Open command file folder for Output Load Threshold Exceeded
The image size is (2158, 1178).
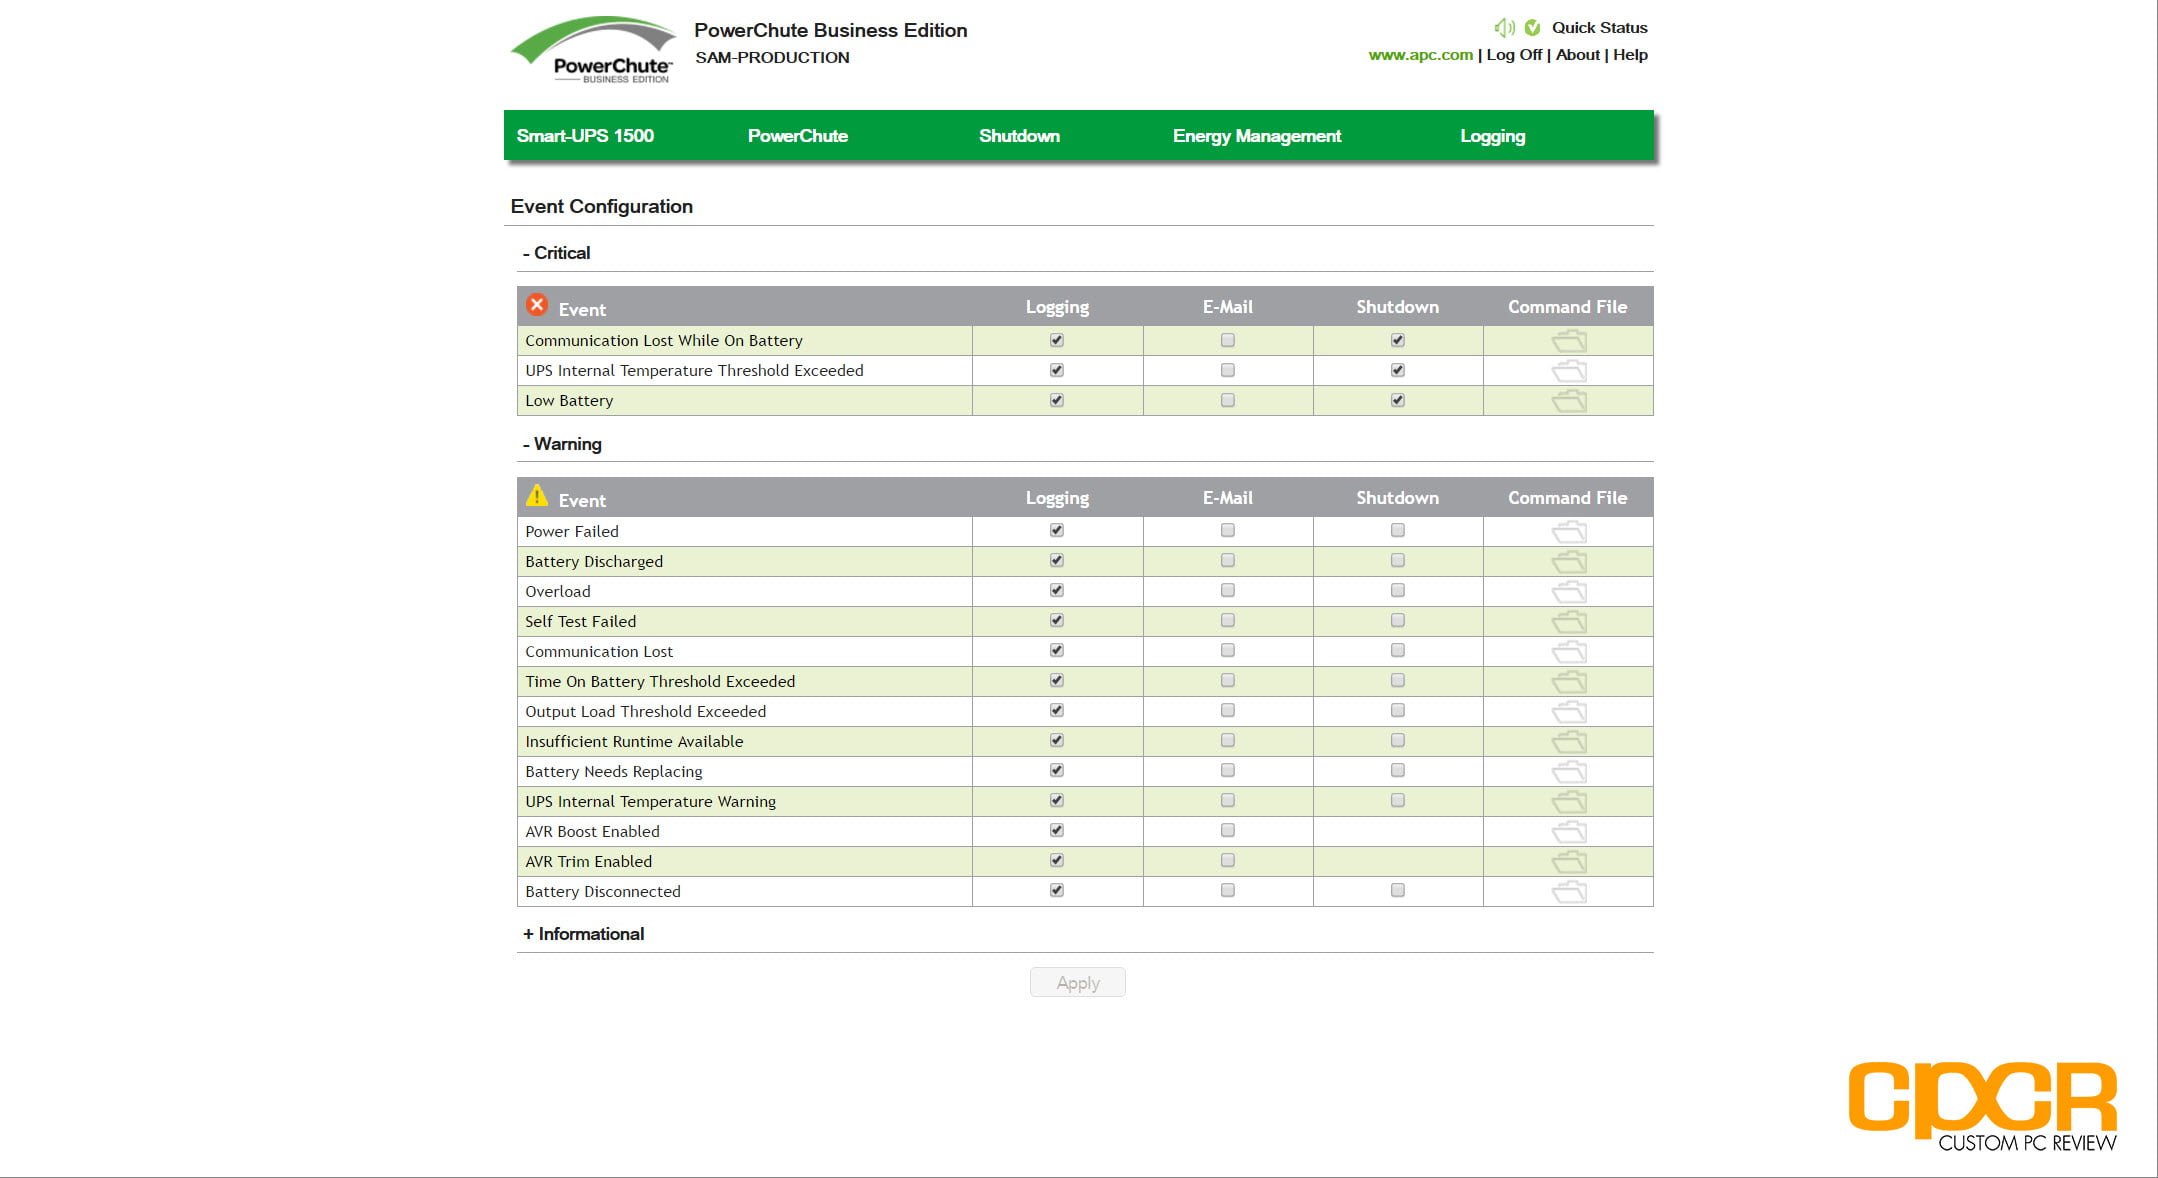coord(1569,712)
